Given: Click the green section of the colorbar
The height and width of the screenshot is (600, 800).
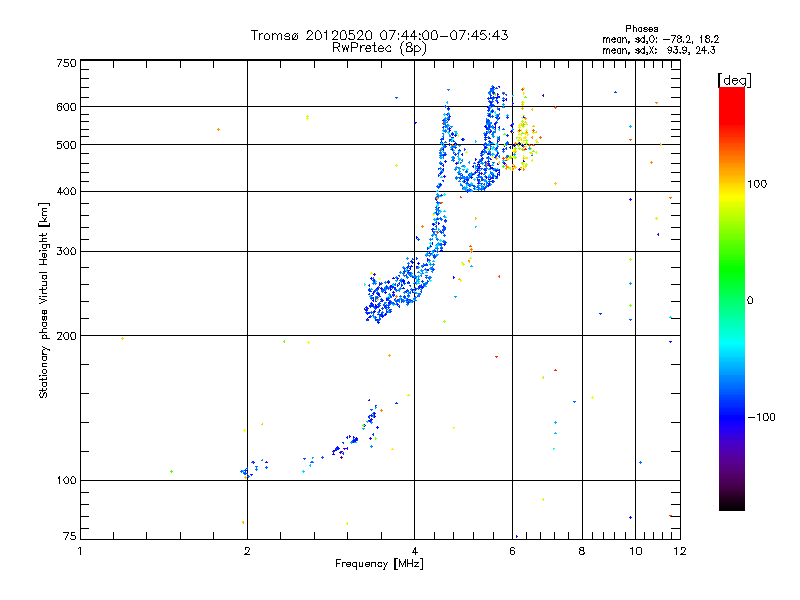Looking at the screenshot, I should click(732, 270).
